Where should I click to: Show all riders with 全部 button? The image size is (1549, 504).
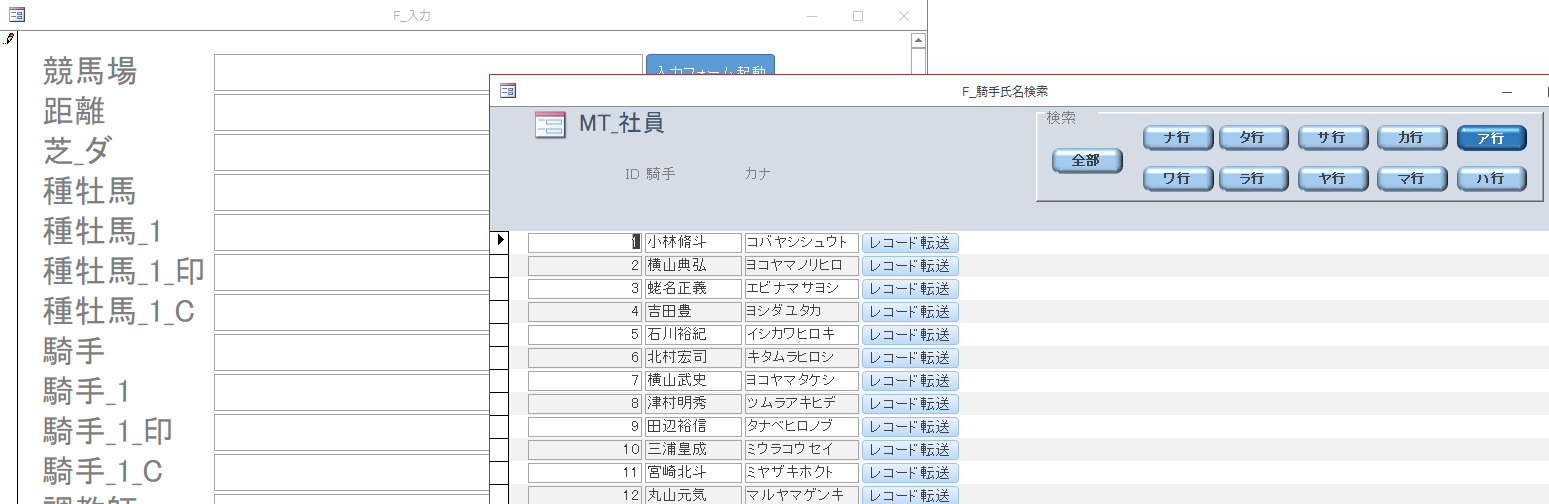pos(1086,160)
